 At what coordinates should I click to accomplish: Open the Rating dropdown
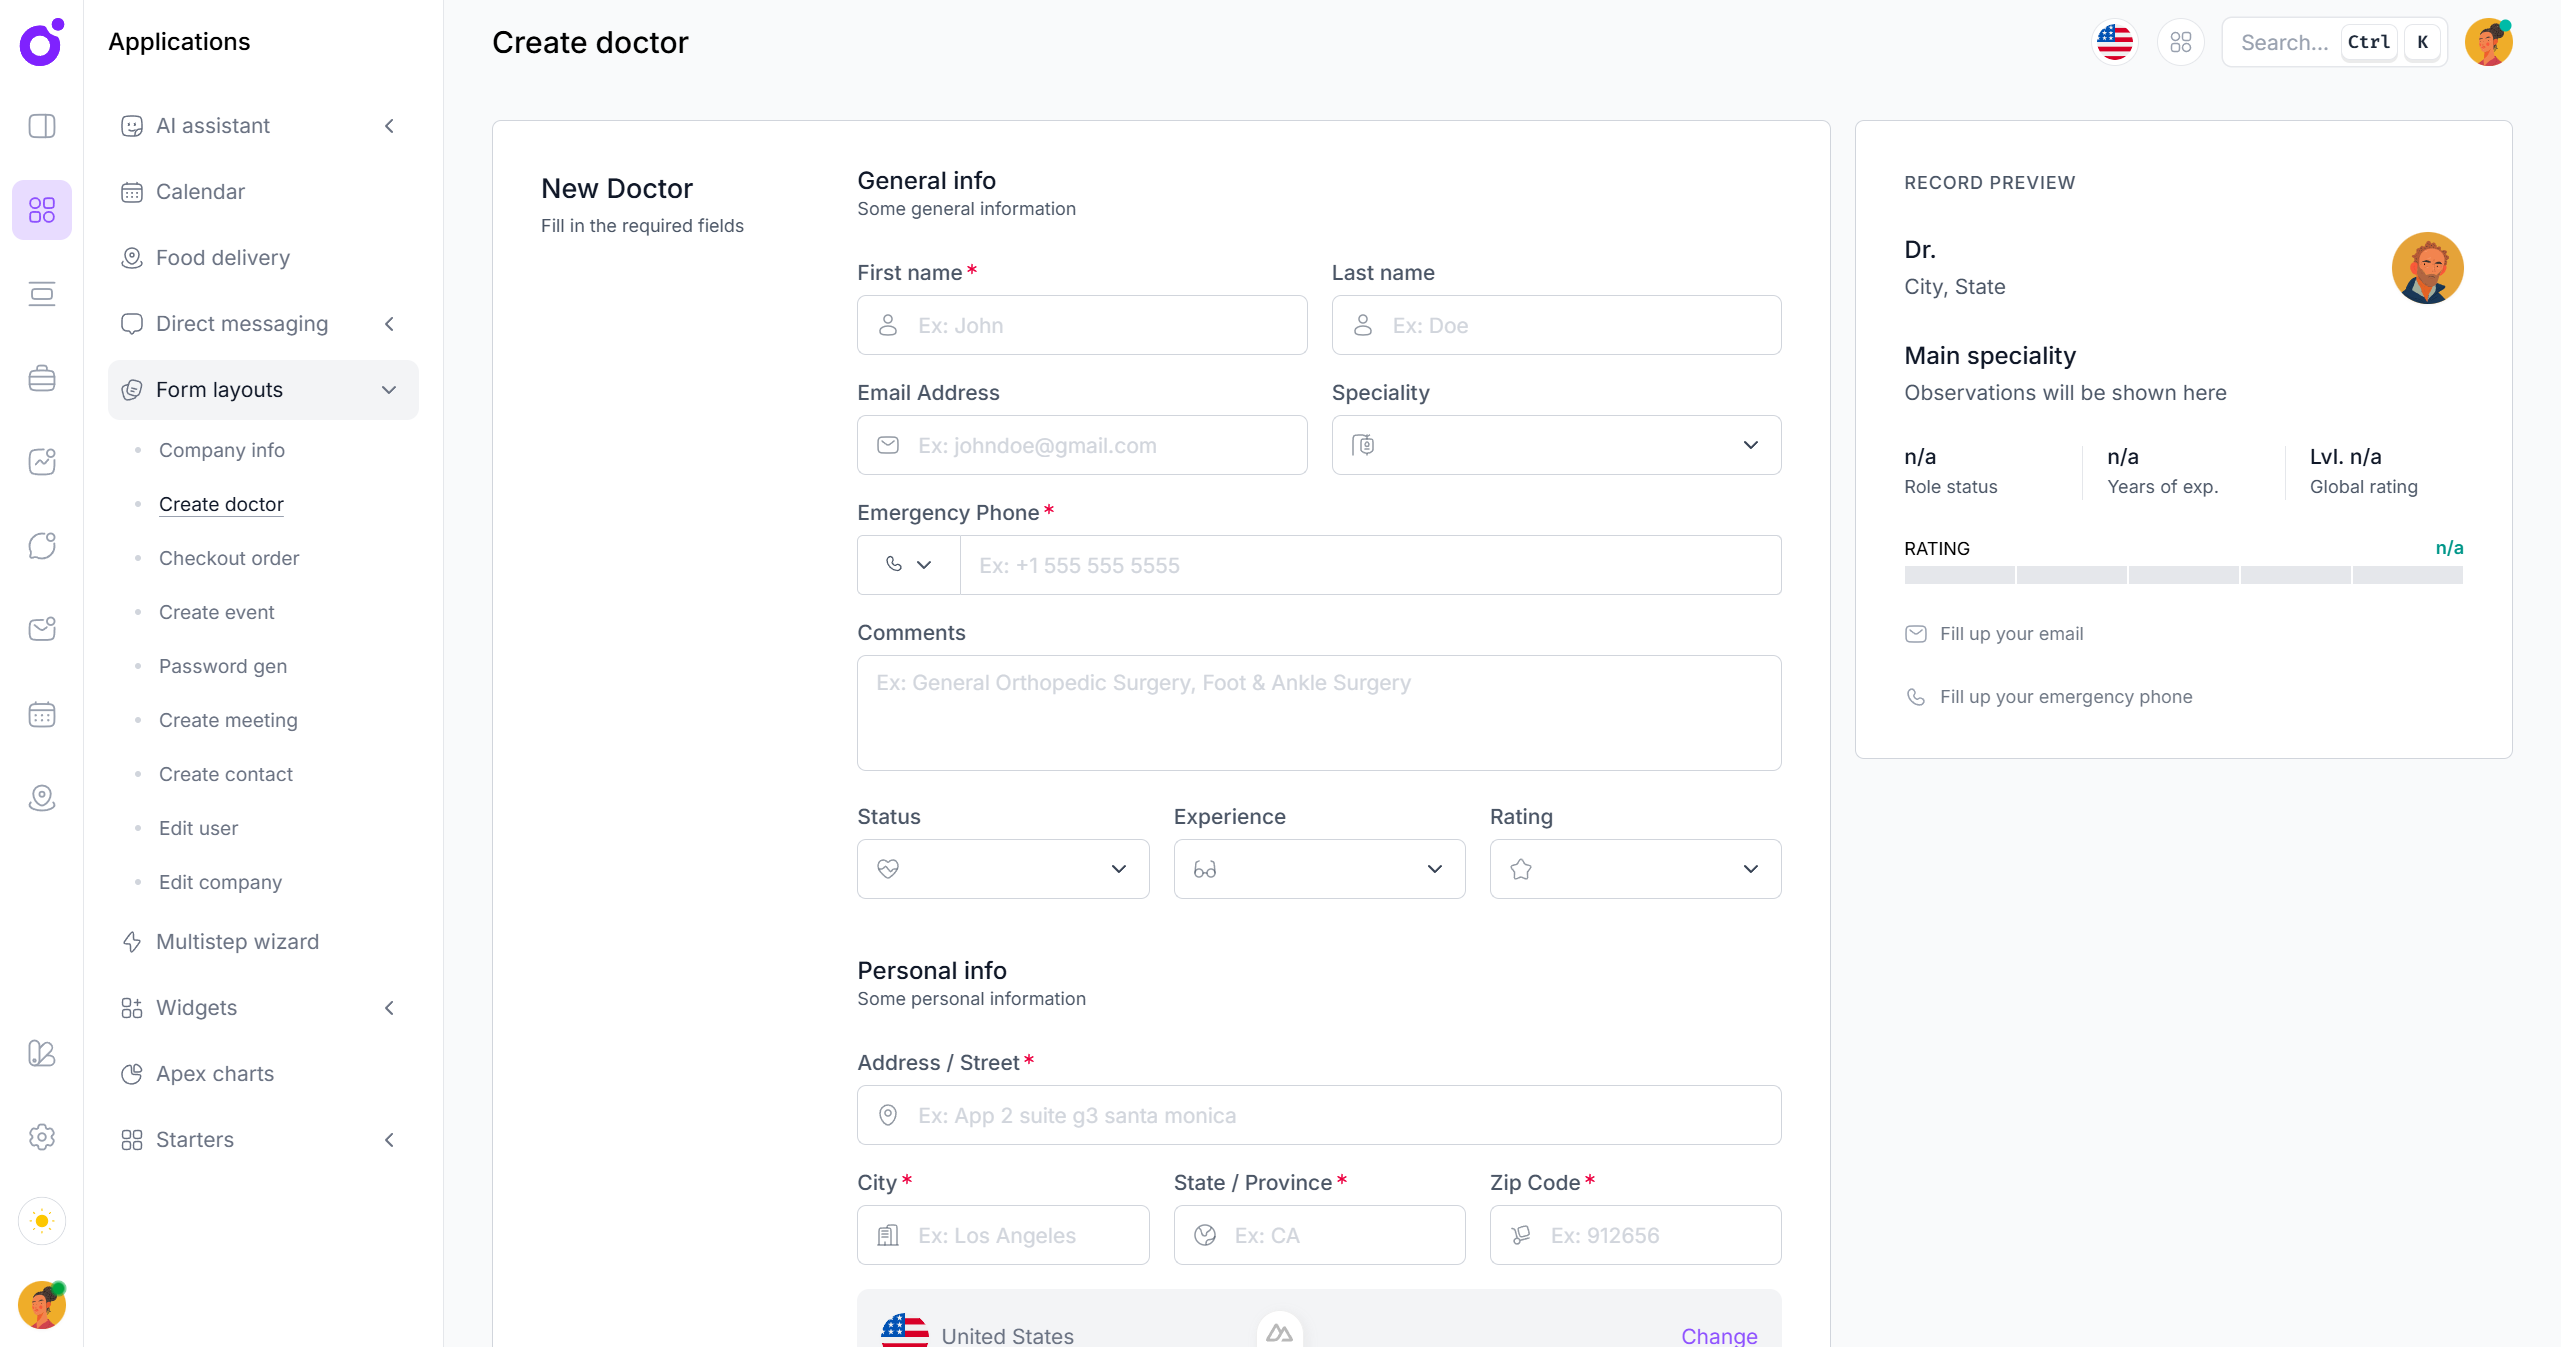point(1635,869)
